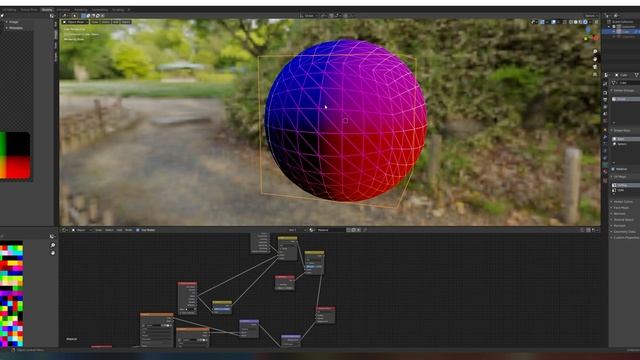Viewport: 640px width, 360px height.
Task: Select wireframe viewport shading
Action: [571, 22]
